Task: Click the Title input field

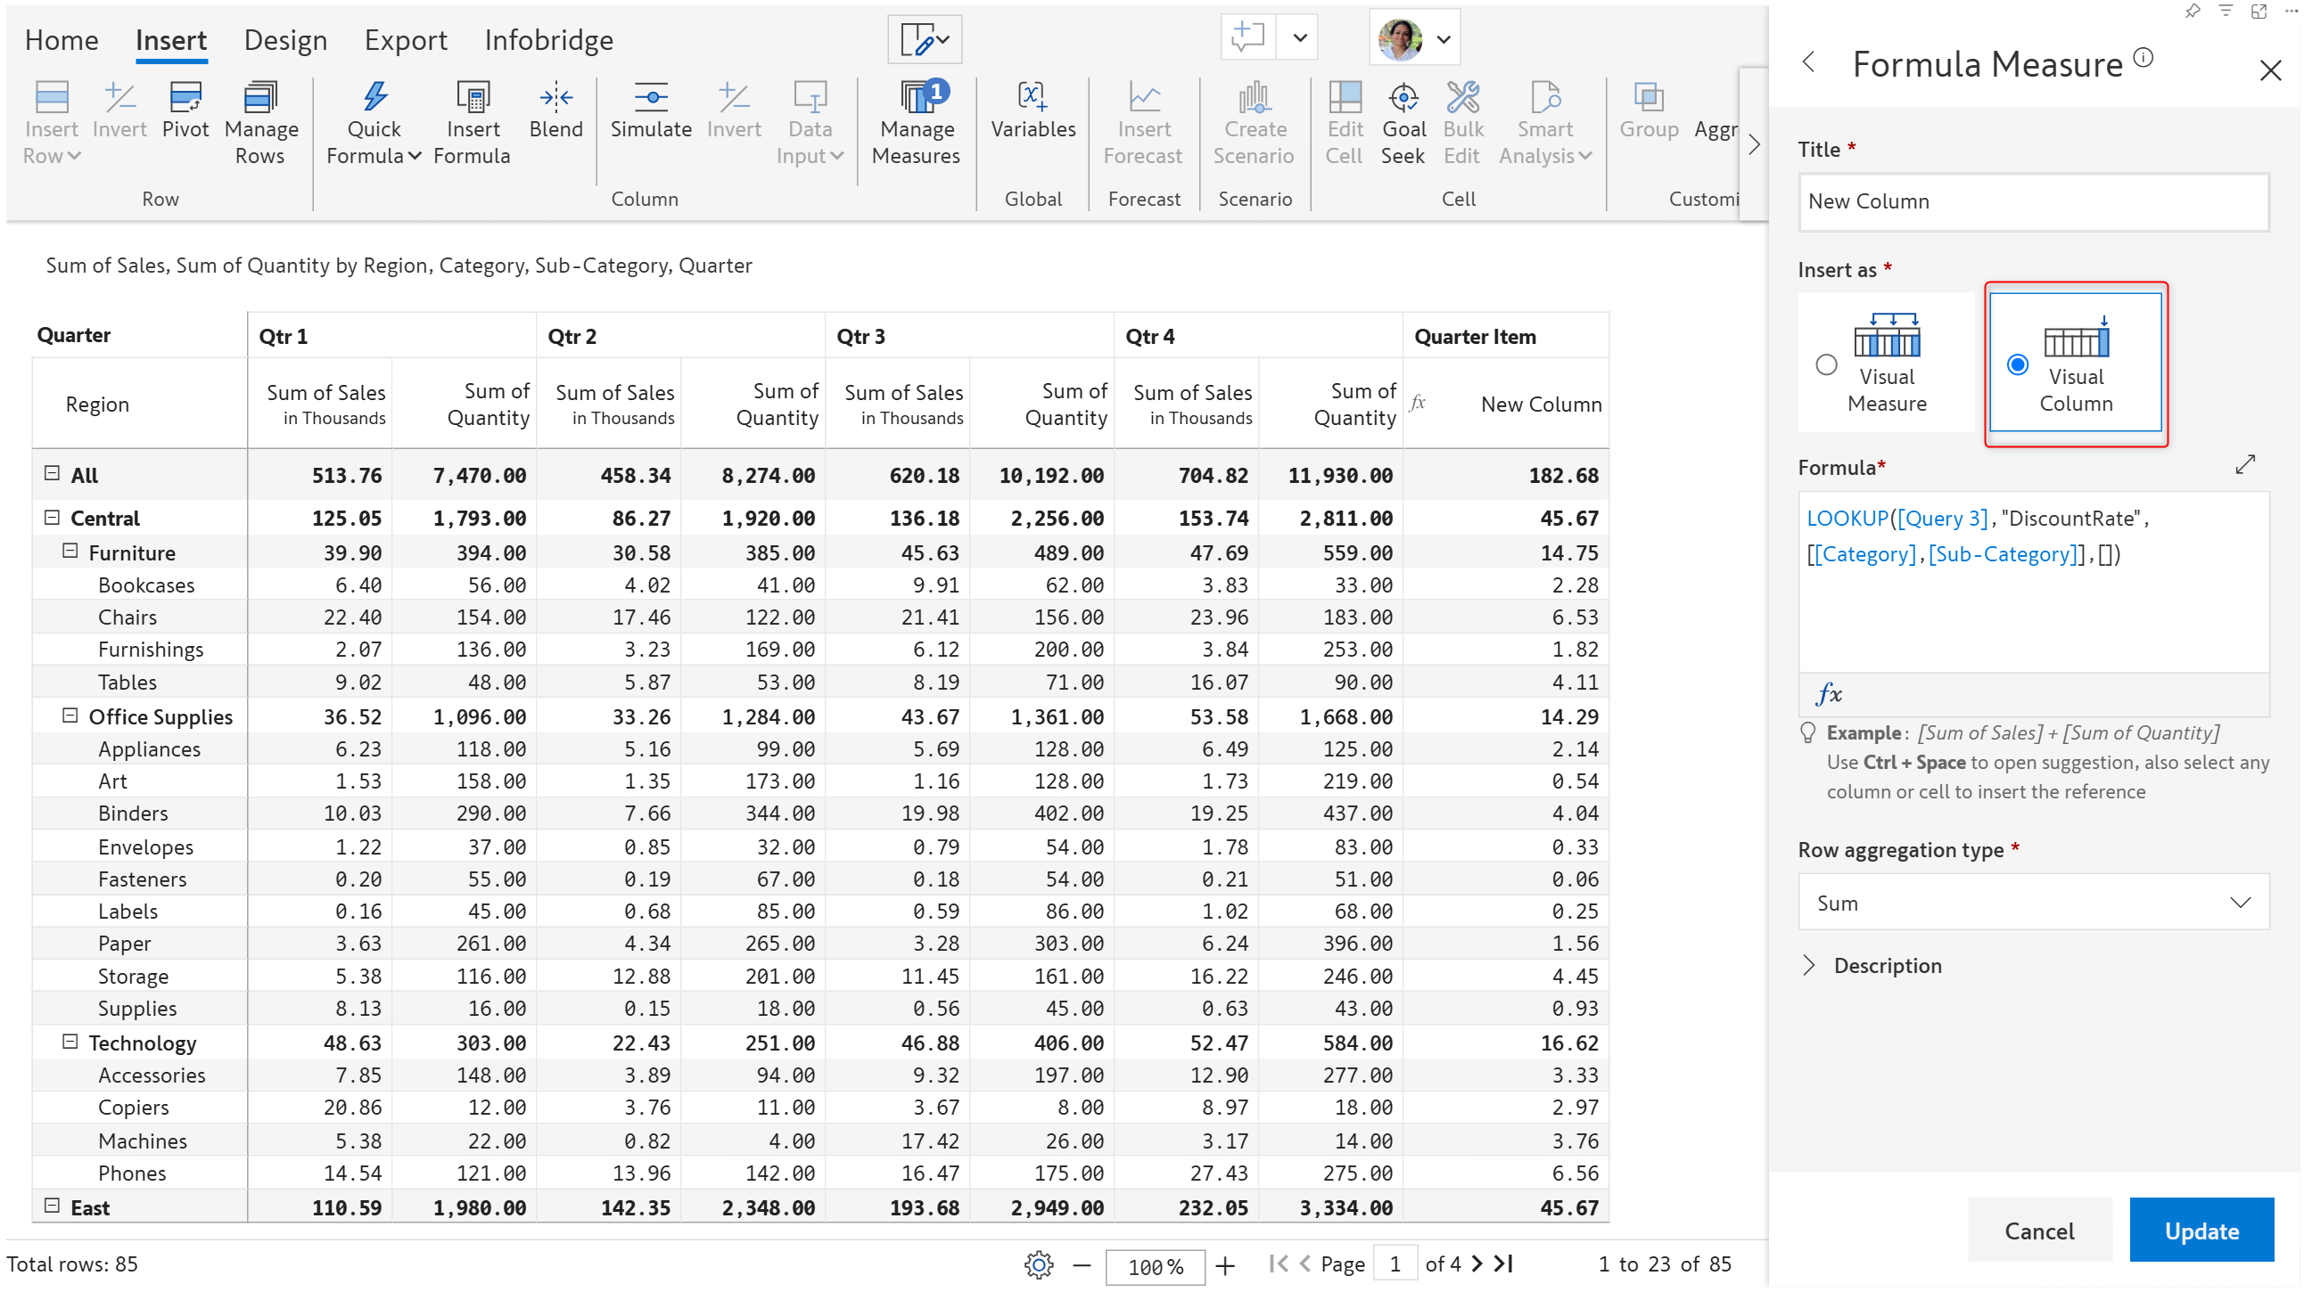Action: tap(2033, 201)
